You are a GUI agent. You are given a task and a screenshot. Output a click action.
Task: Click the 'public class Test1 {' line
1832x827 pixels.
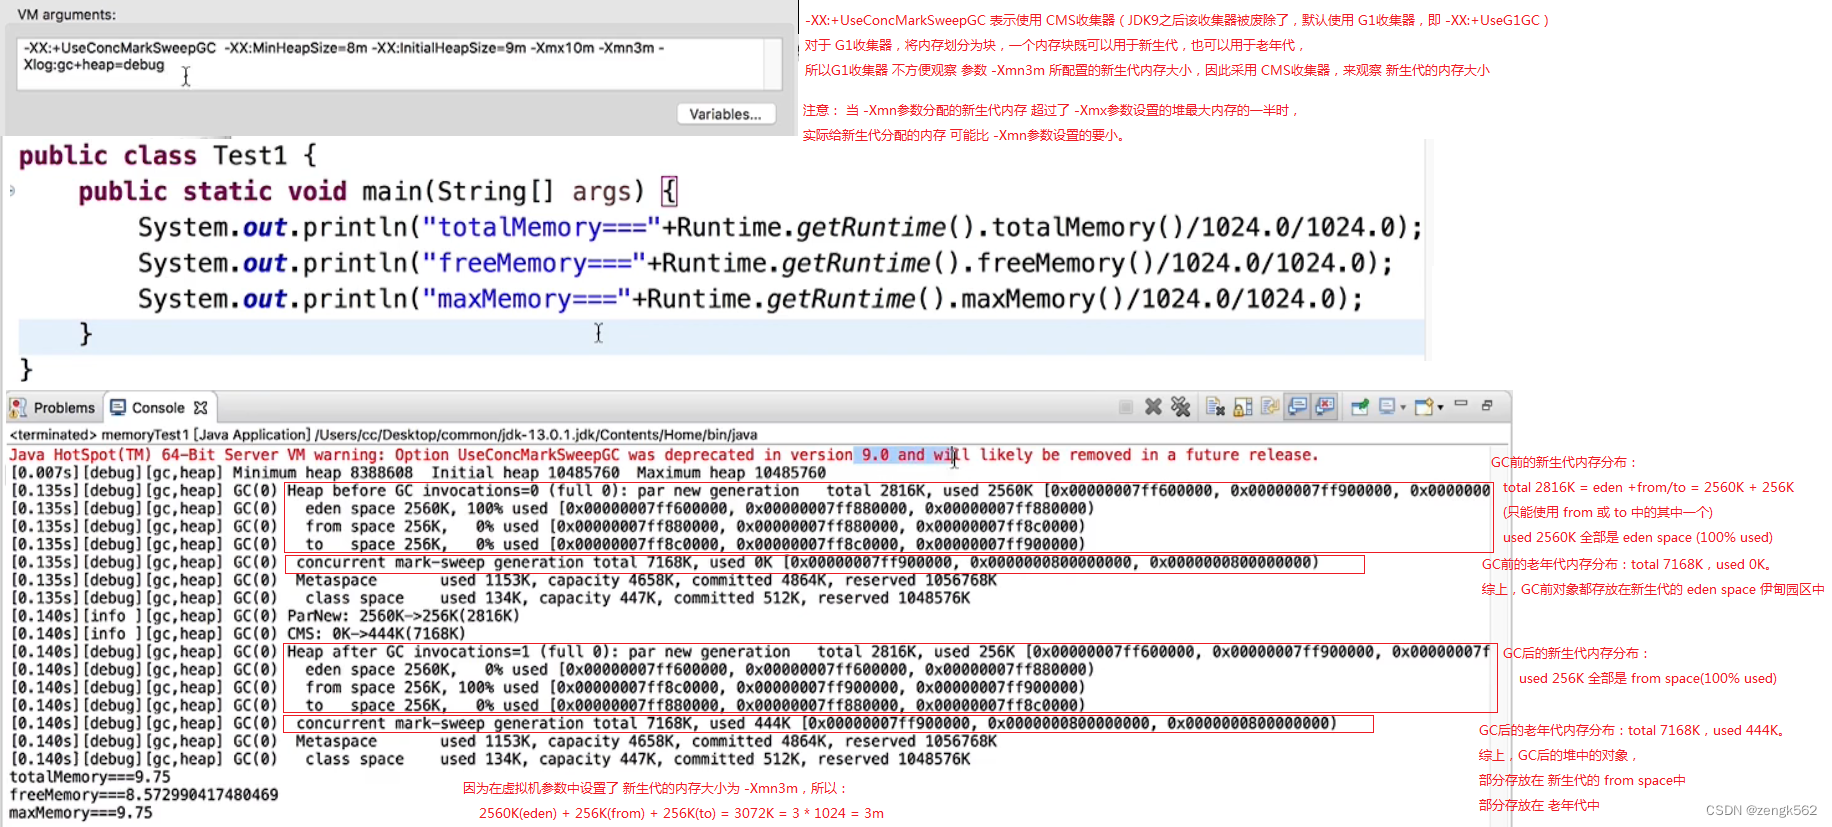[x=168, y=156]
